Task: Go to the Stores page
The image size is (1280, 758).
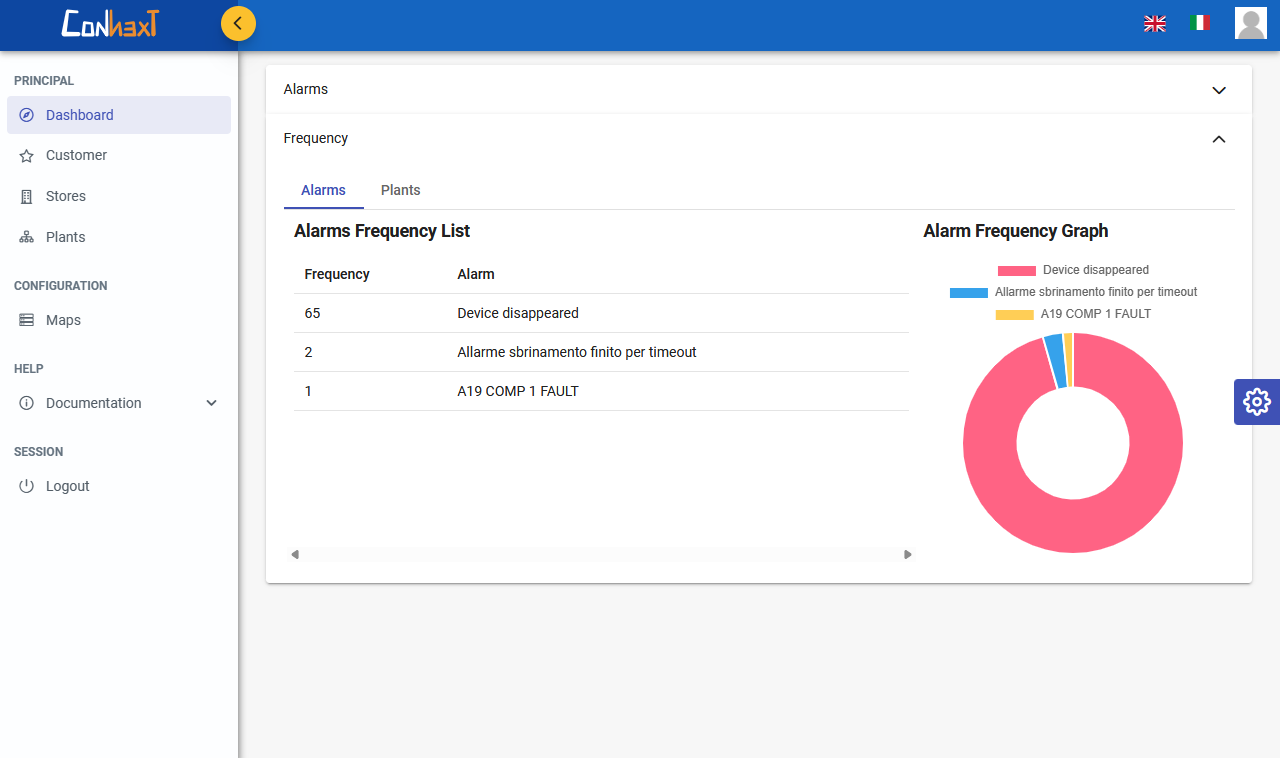Action: tap(66, 196)
